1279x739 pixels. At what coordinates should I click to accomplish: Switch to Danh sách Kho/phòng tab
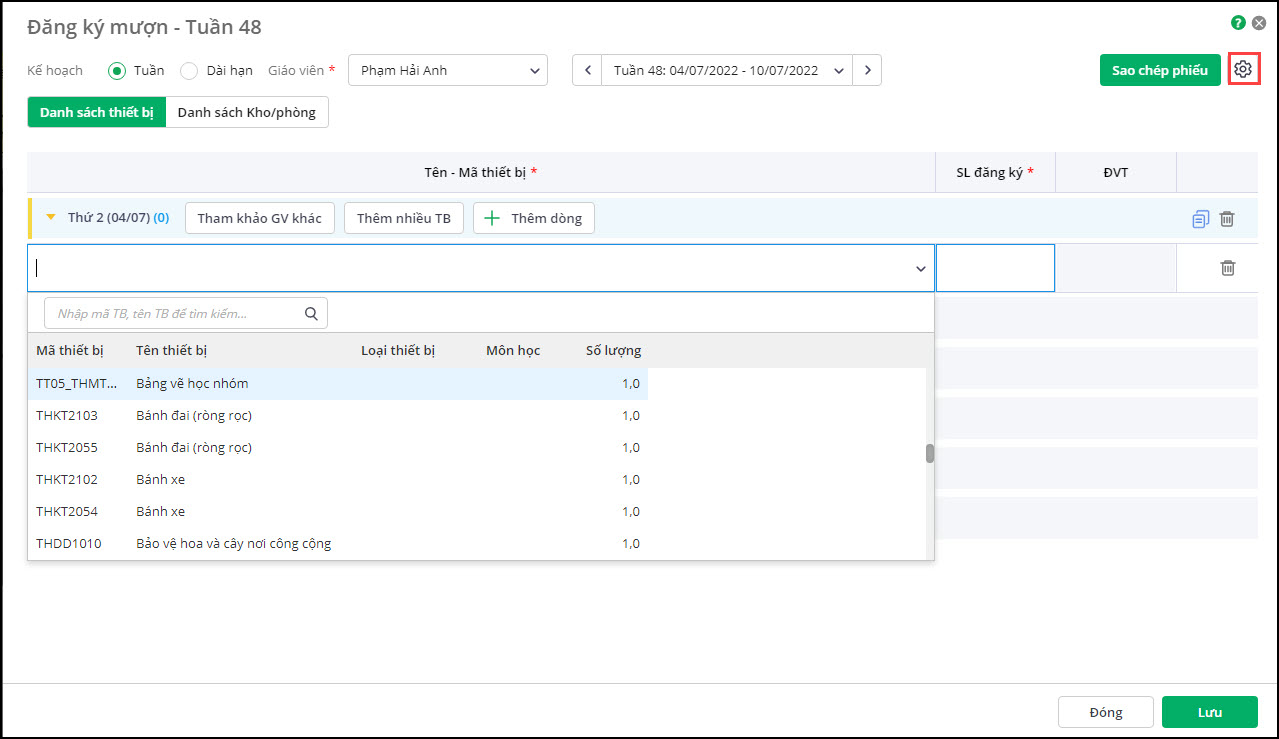pos(247,112)
